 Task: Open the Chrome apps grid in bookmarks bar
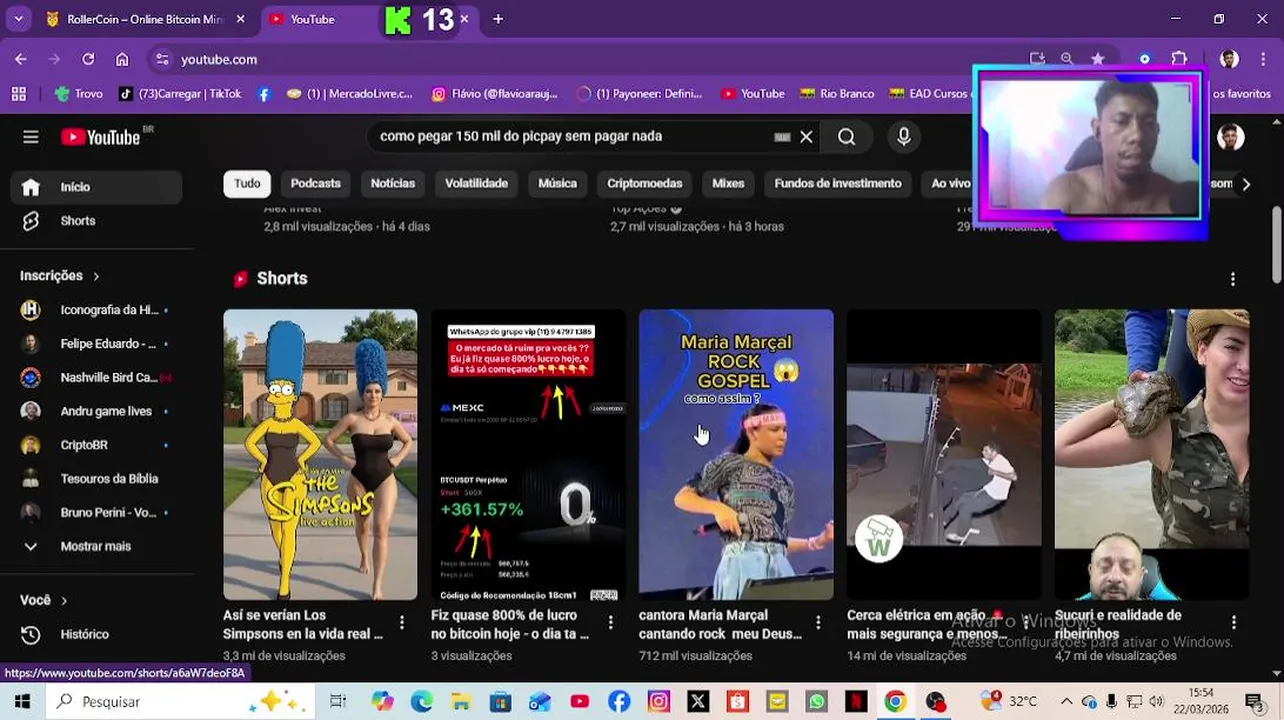click(x=18, y=94)
